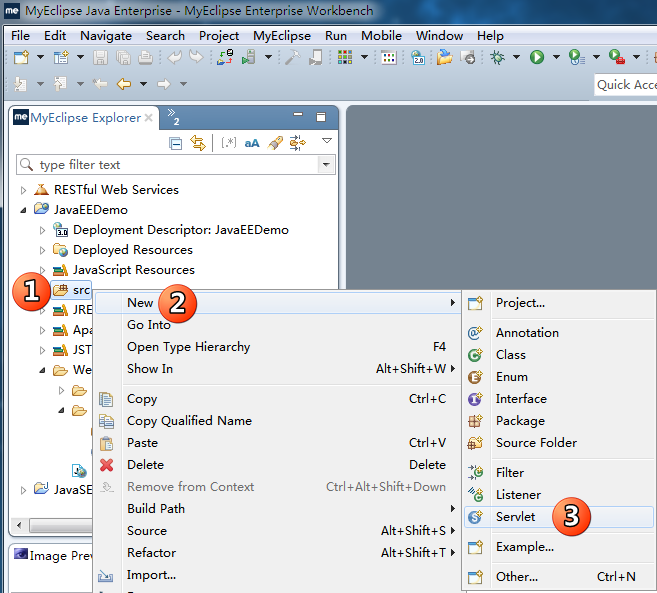Open Explorer view menu triangle

[x=327, y=141]
